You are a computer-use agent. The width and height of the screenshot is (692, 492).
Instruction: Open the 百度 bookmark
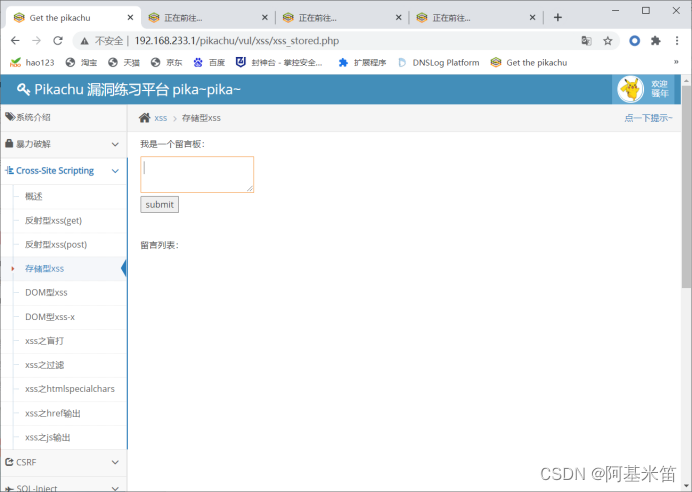(209, 63)
